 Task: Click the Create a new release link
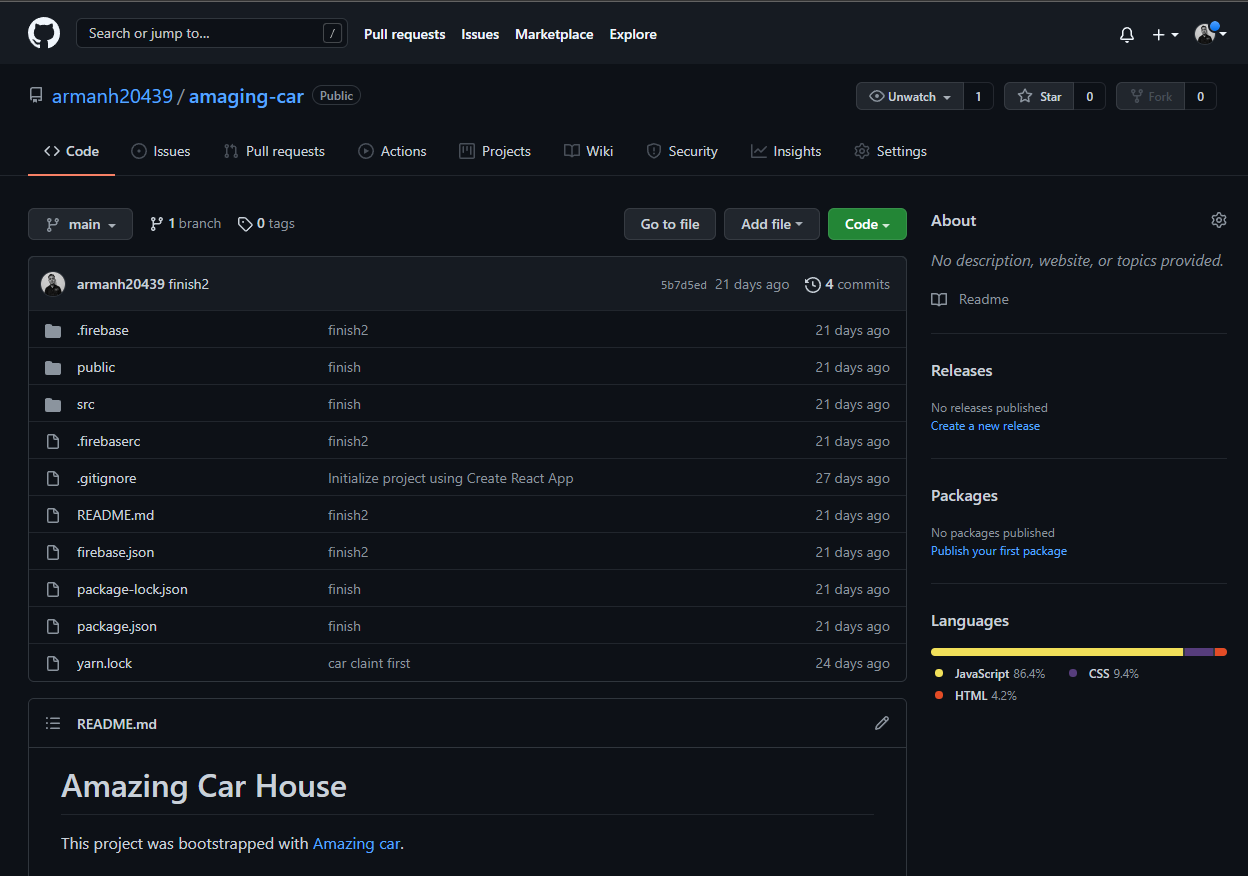(985, 426)
